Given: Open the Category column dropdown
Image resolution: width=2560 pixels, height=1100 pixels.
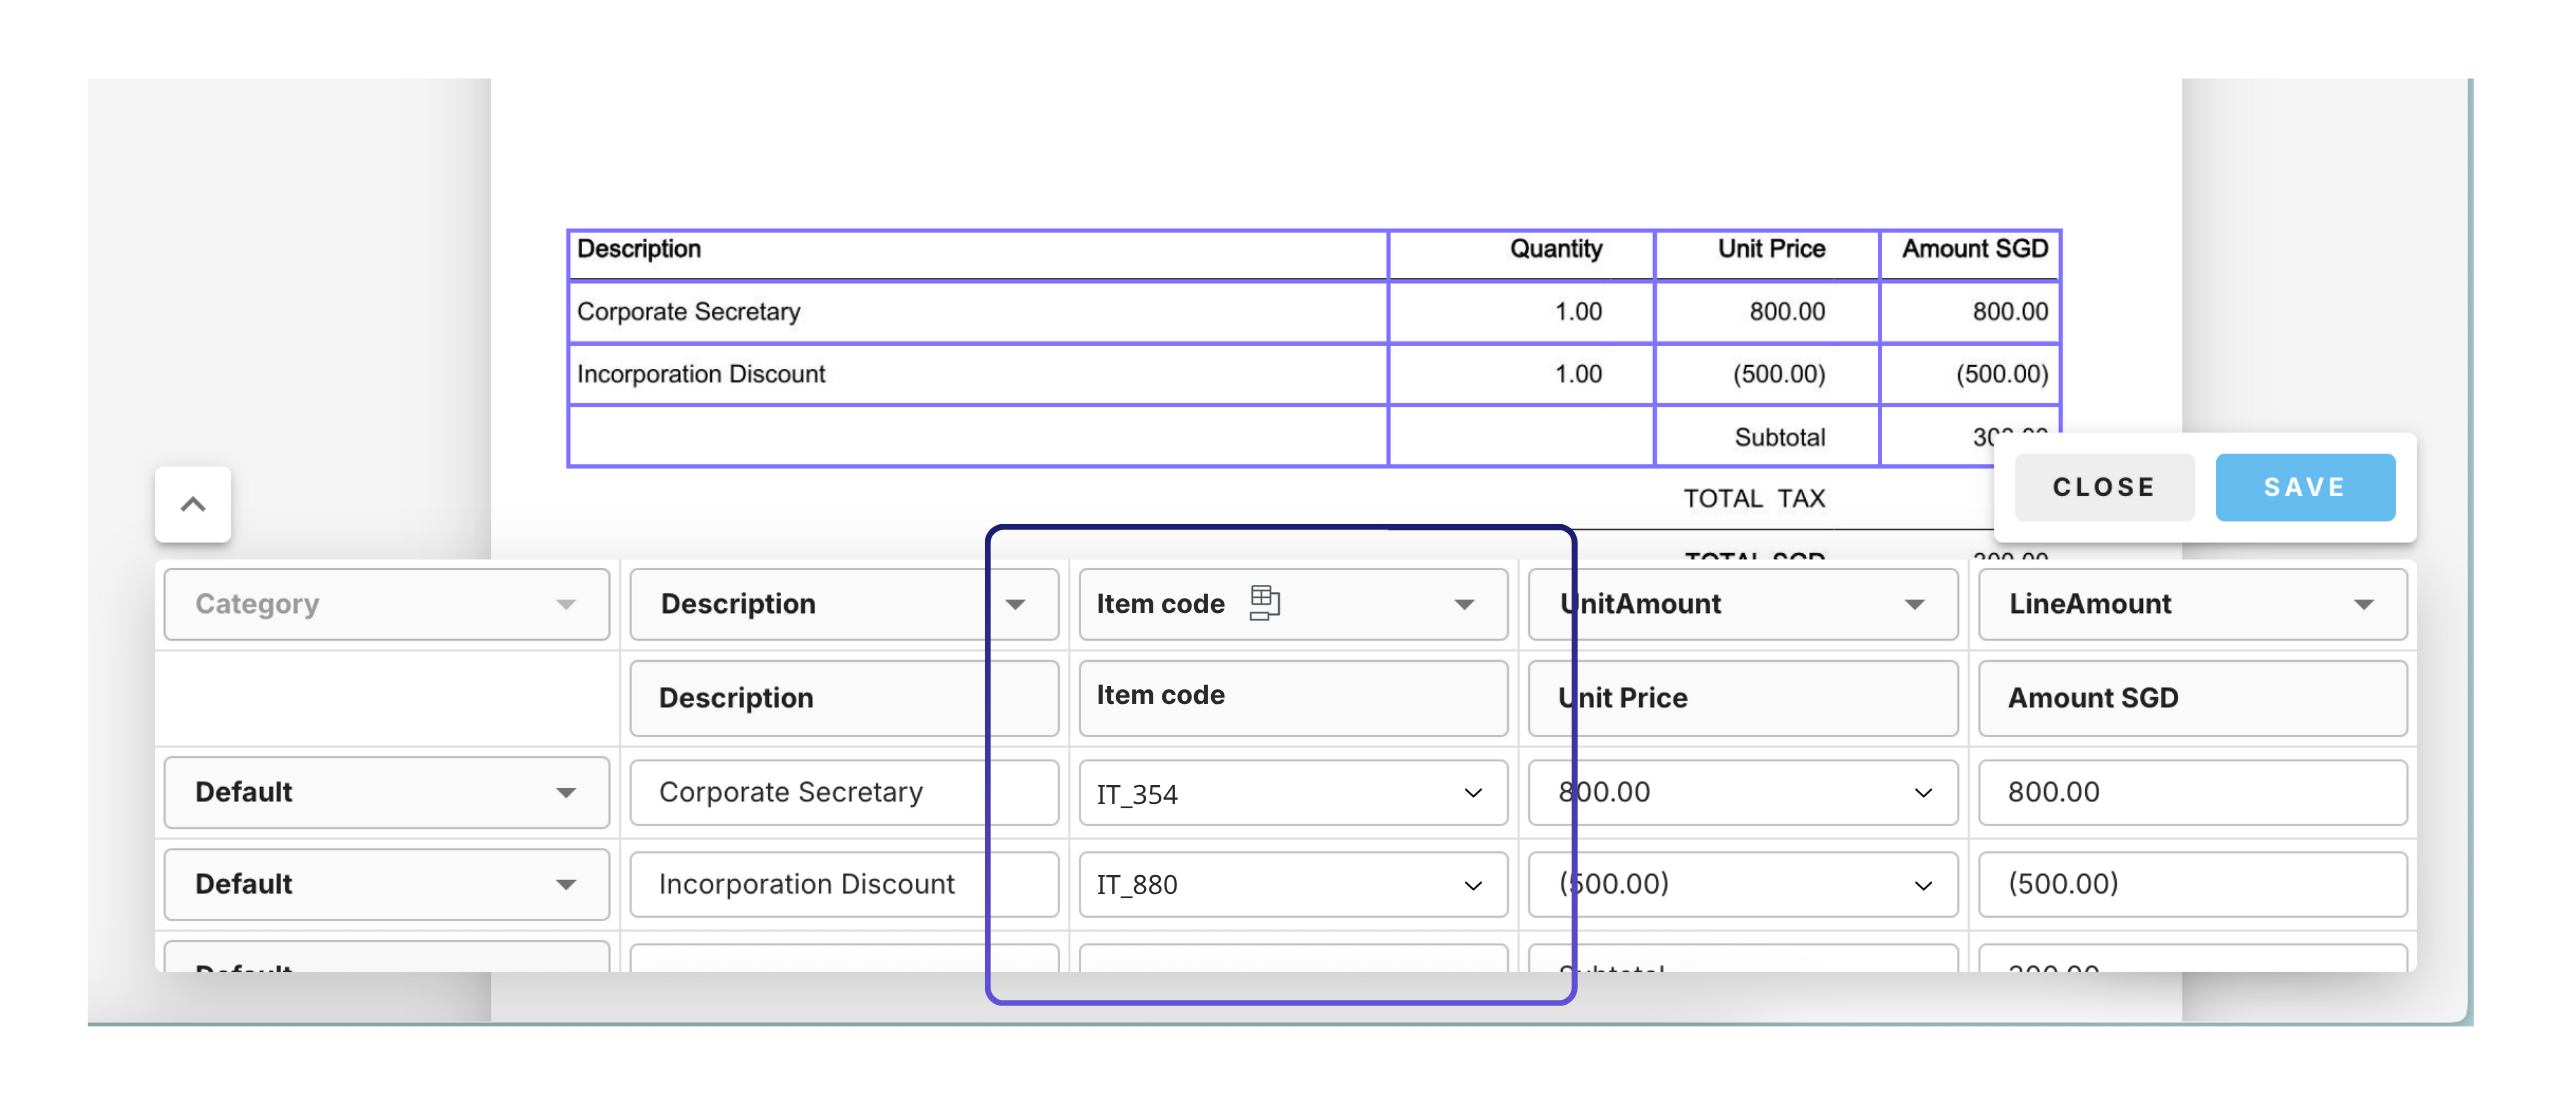Looking at the screenshot, I should (386, 604).
